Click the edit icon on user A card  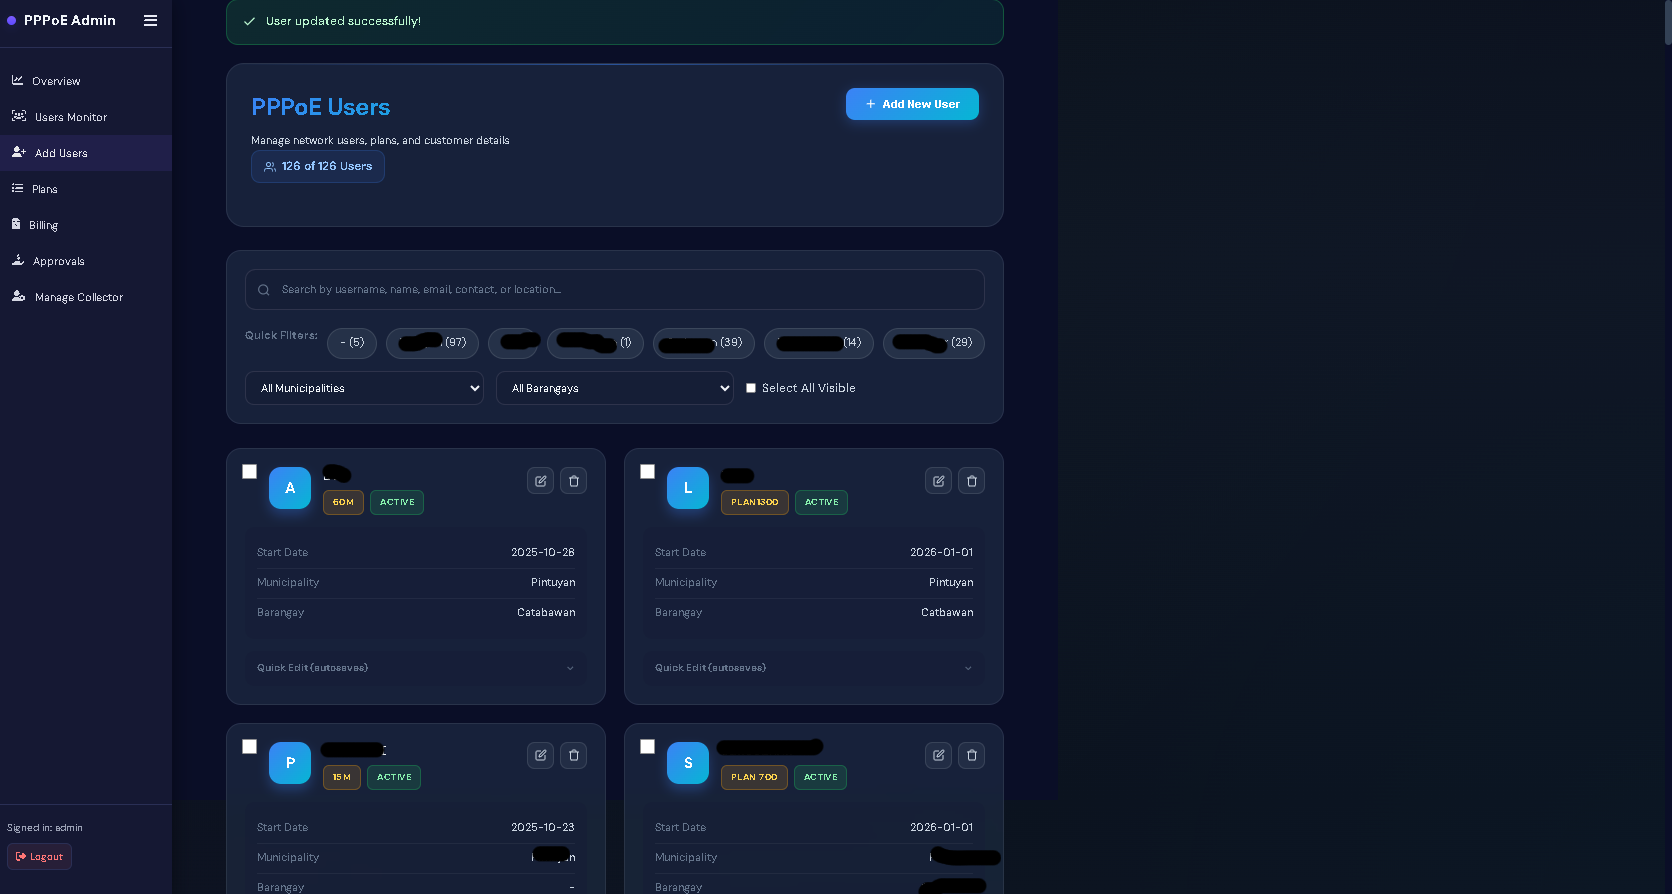pyautogui.click(x=540, y=481)
